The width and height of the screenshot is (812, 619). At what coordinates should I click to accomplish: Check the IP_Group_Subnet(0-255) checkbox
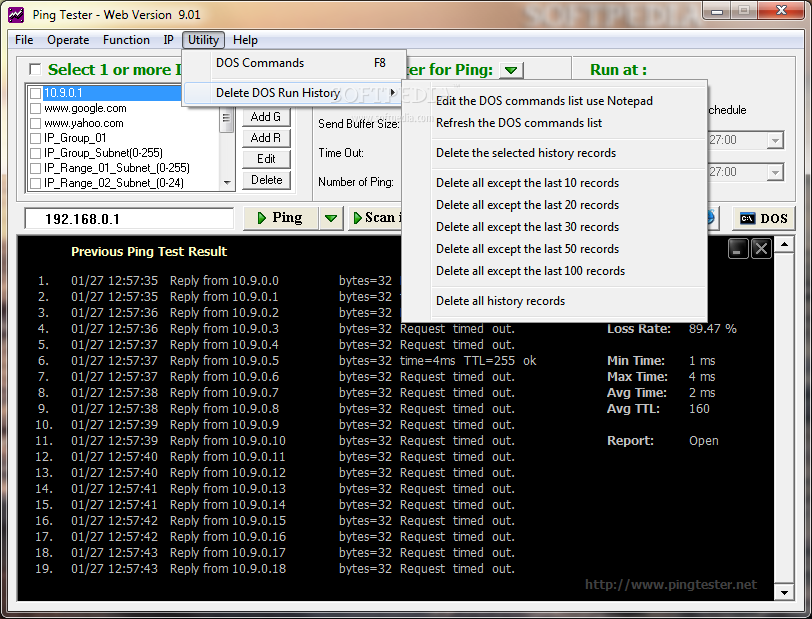coord(35,153)
